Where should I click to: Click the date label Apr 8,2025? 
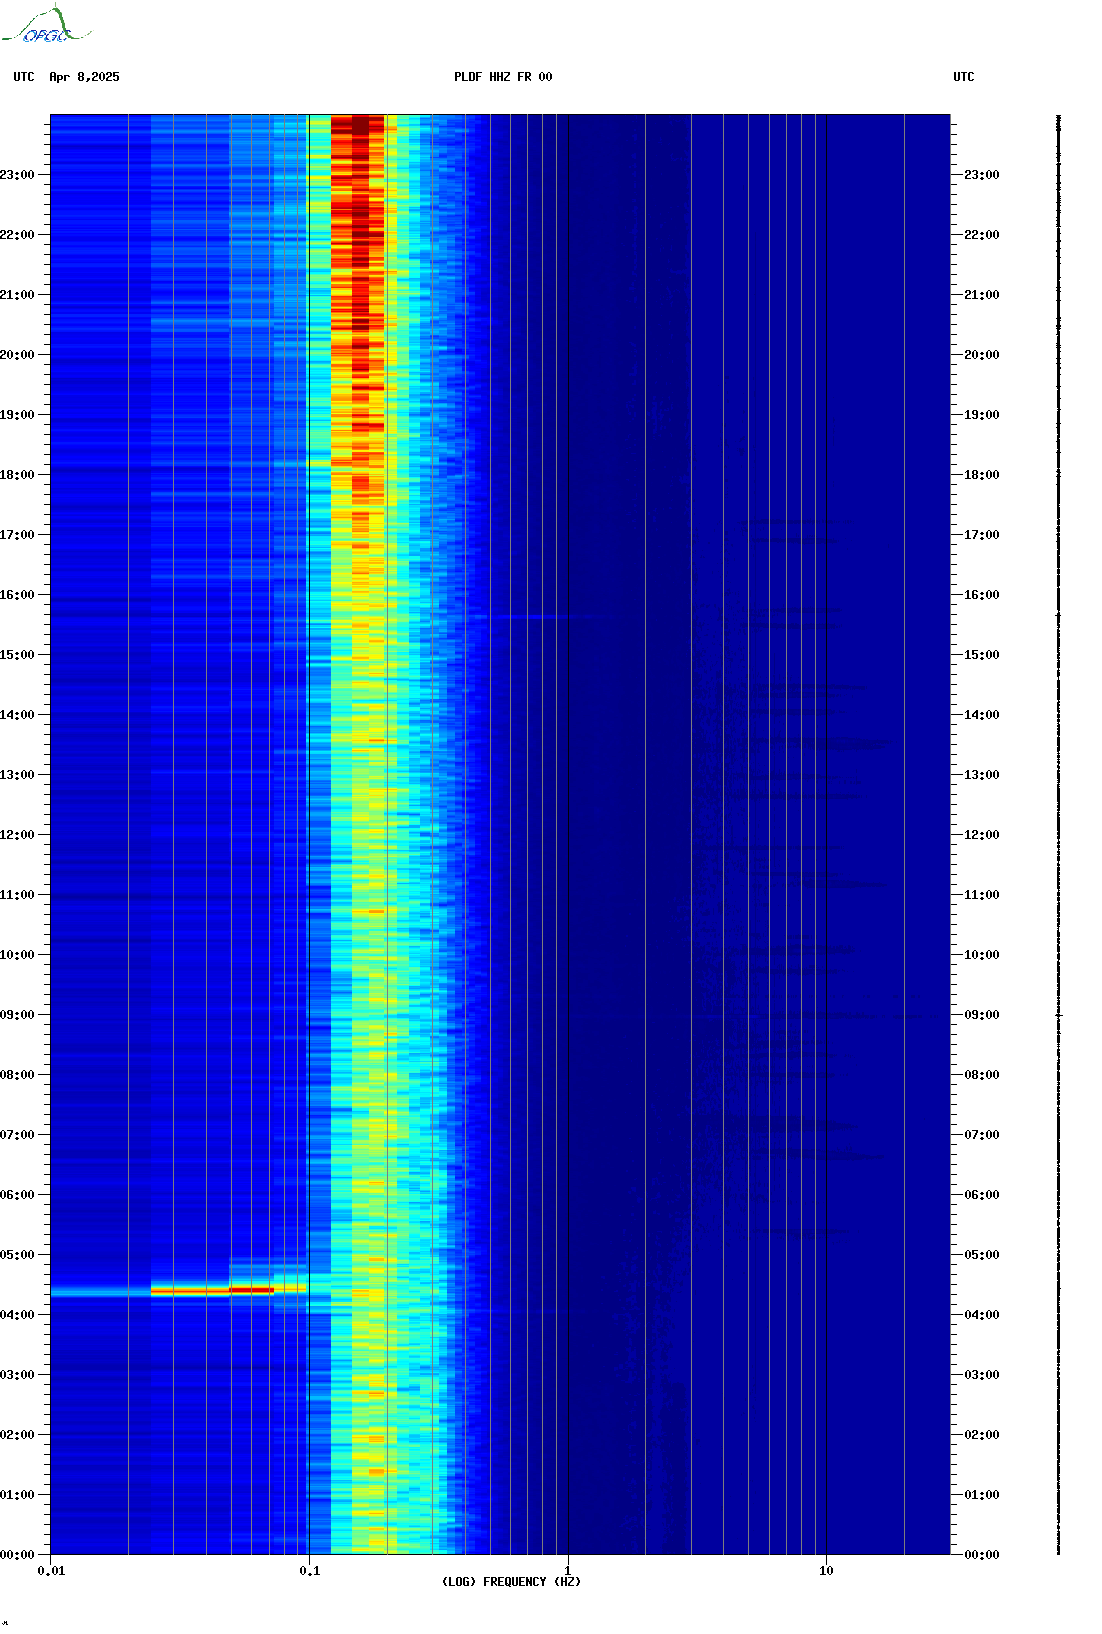84,77
